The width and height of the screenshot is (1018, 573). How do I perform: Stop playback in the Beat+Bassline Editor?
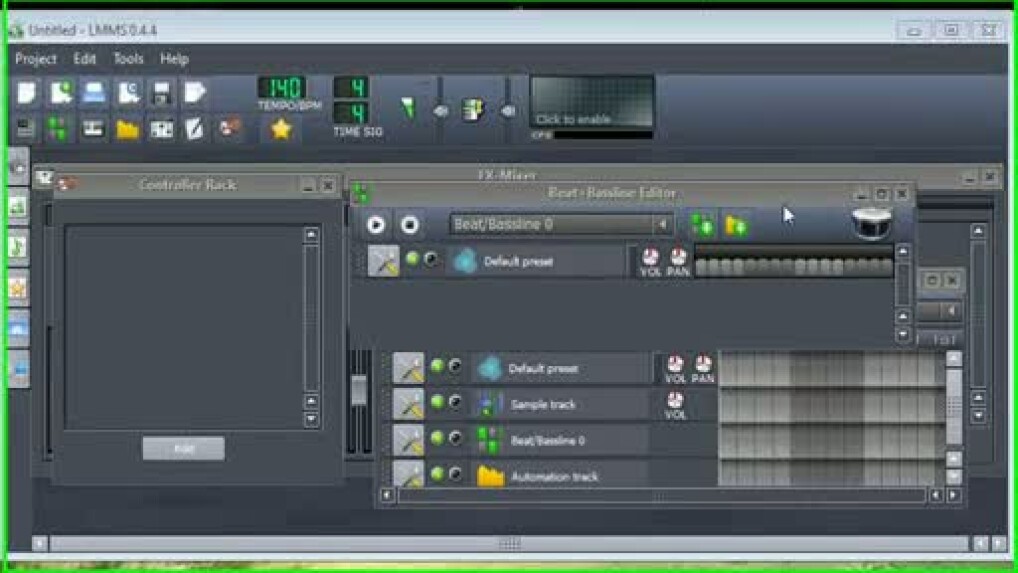coord(410,225)
